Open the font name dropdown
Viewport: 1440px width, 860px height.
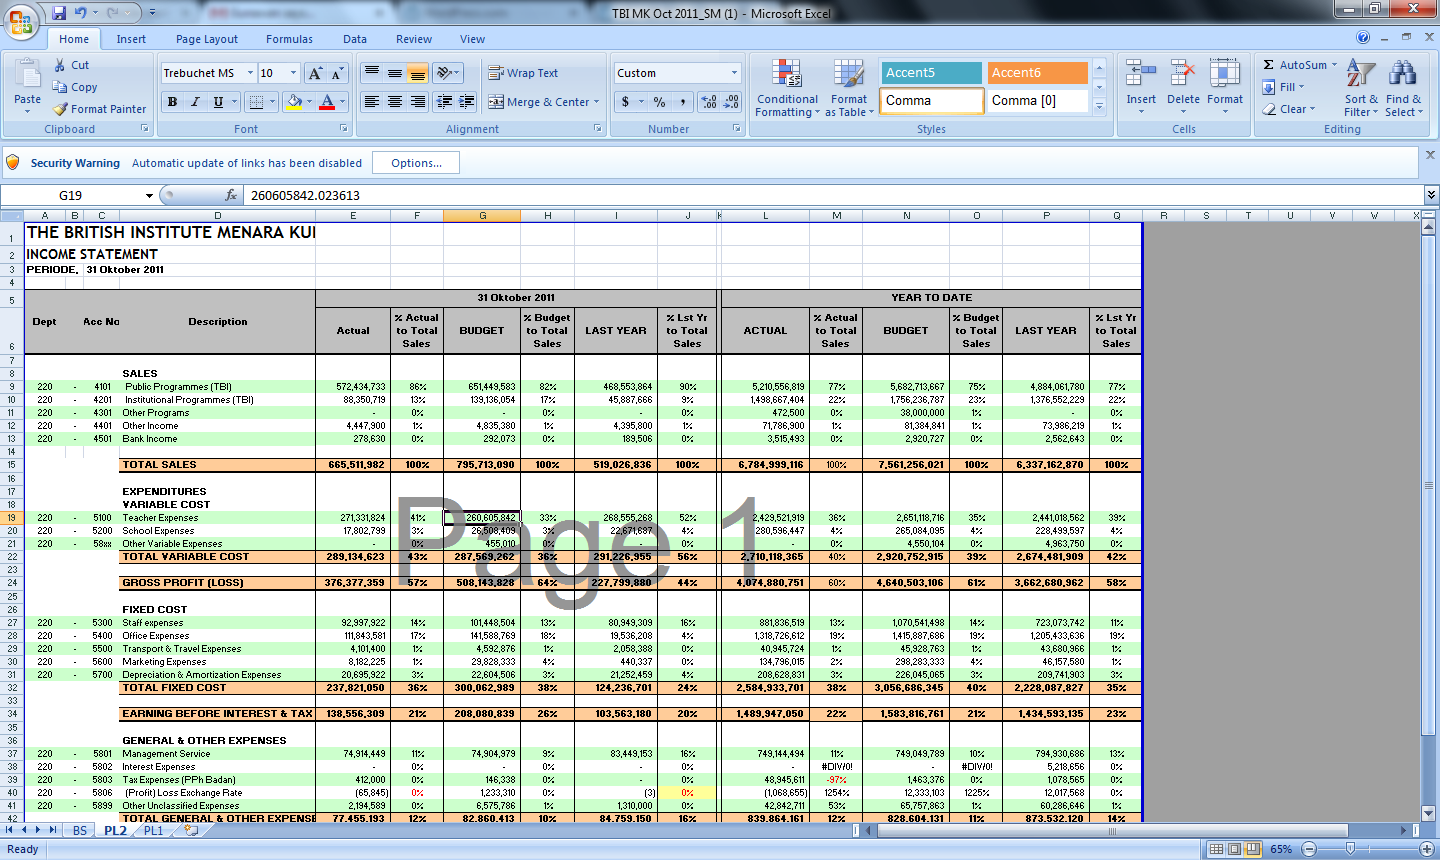(250, 73)
